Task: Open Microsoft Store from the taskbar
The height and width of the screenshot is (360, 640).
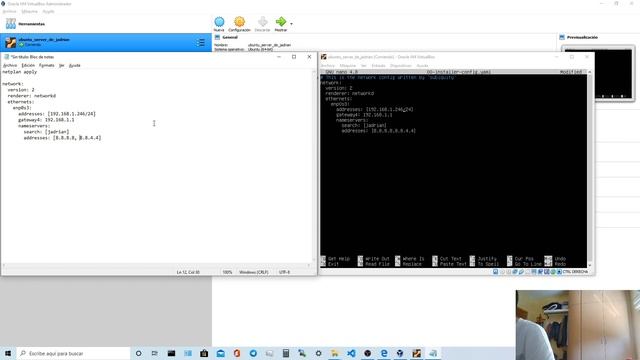Action: coord(204,353)
